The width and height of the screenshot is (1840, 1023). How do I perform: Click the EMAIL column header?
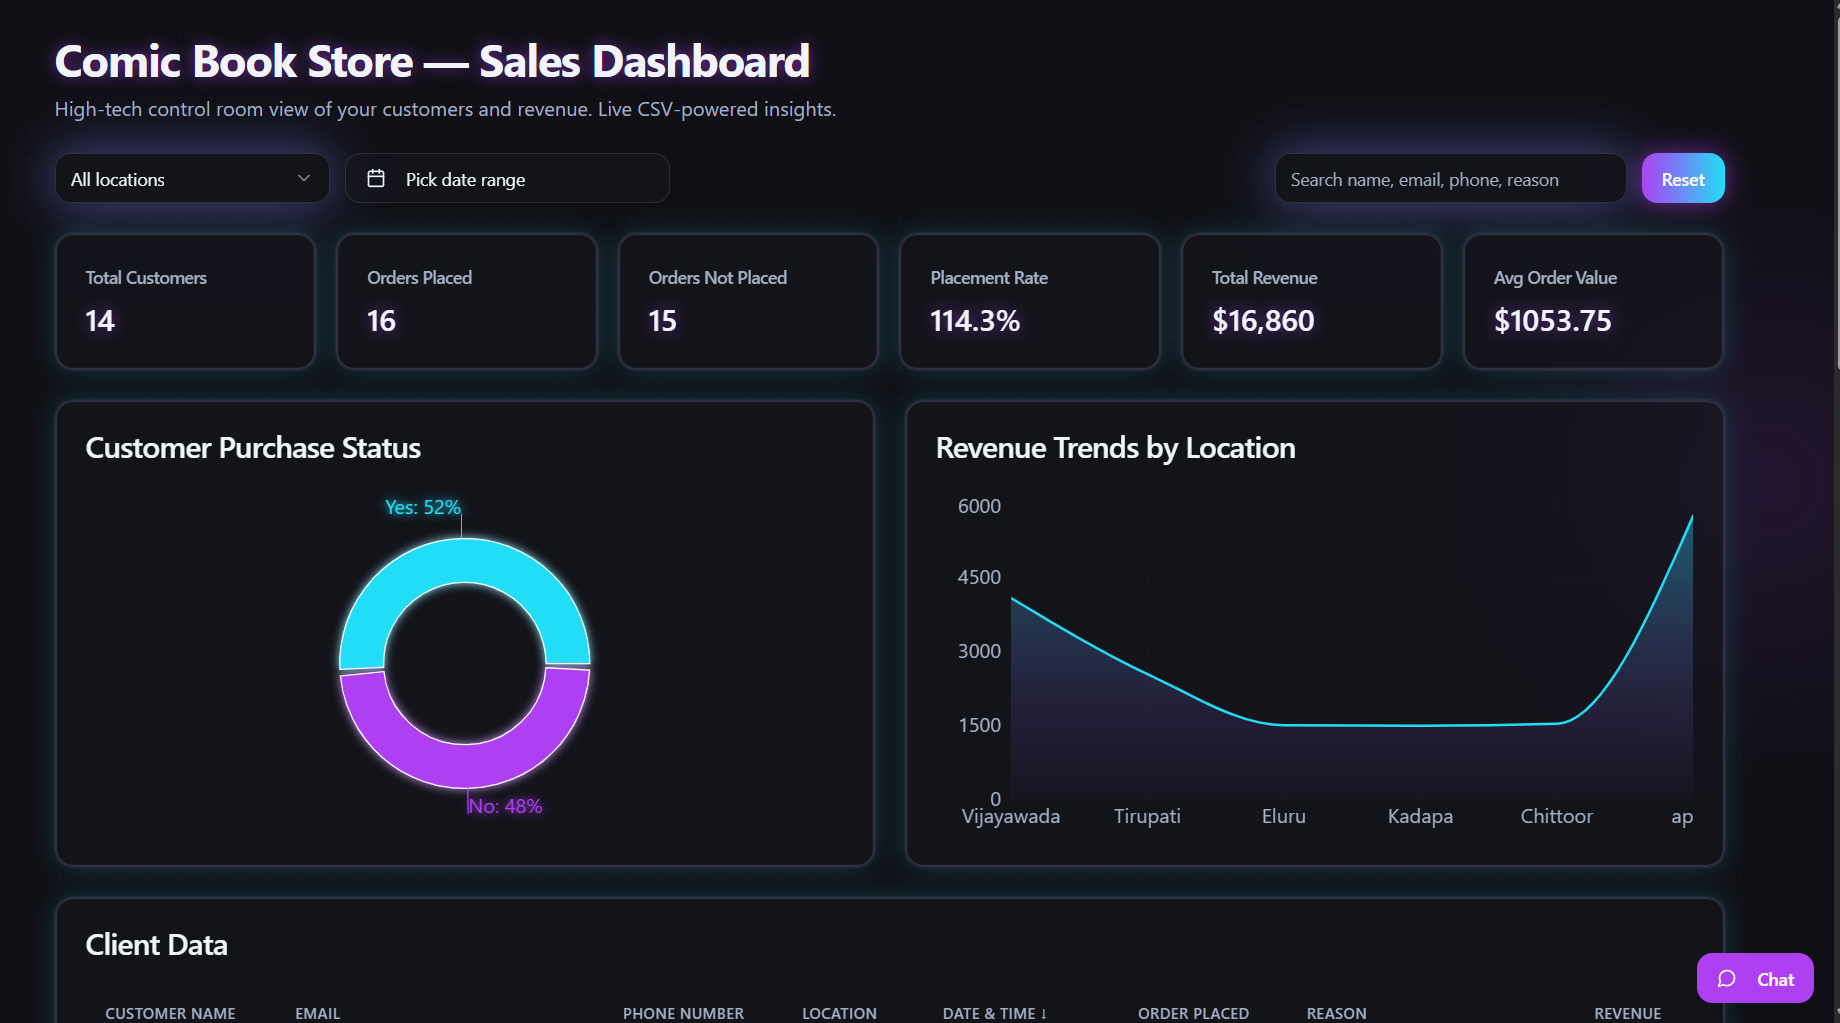316,1012
